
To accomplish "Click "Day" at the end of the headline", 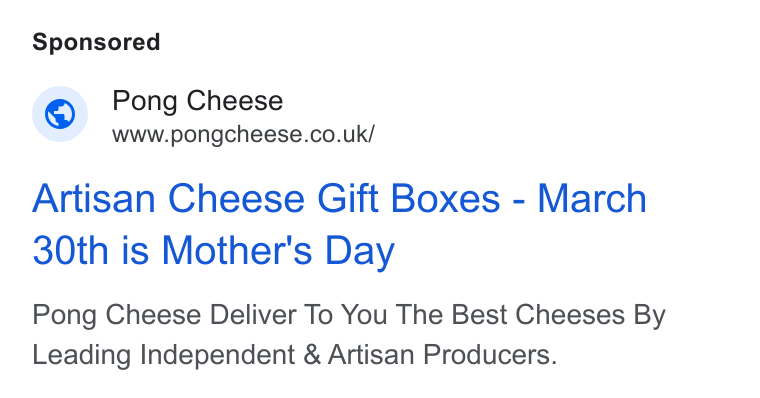I will tap(360, 251).
